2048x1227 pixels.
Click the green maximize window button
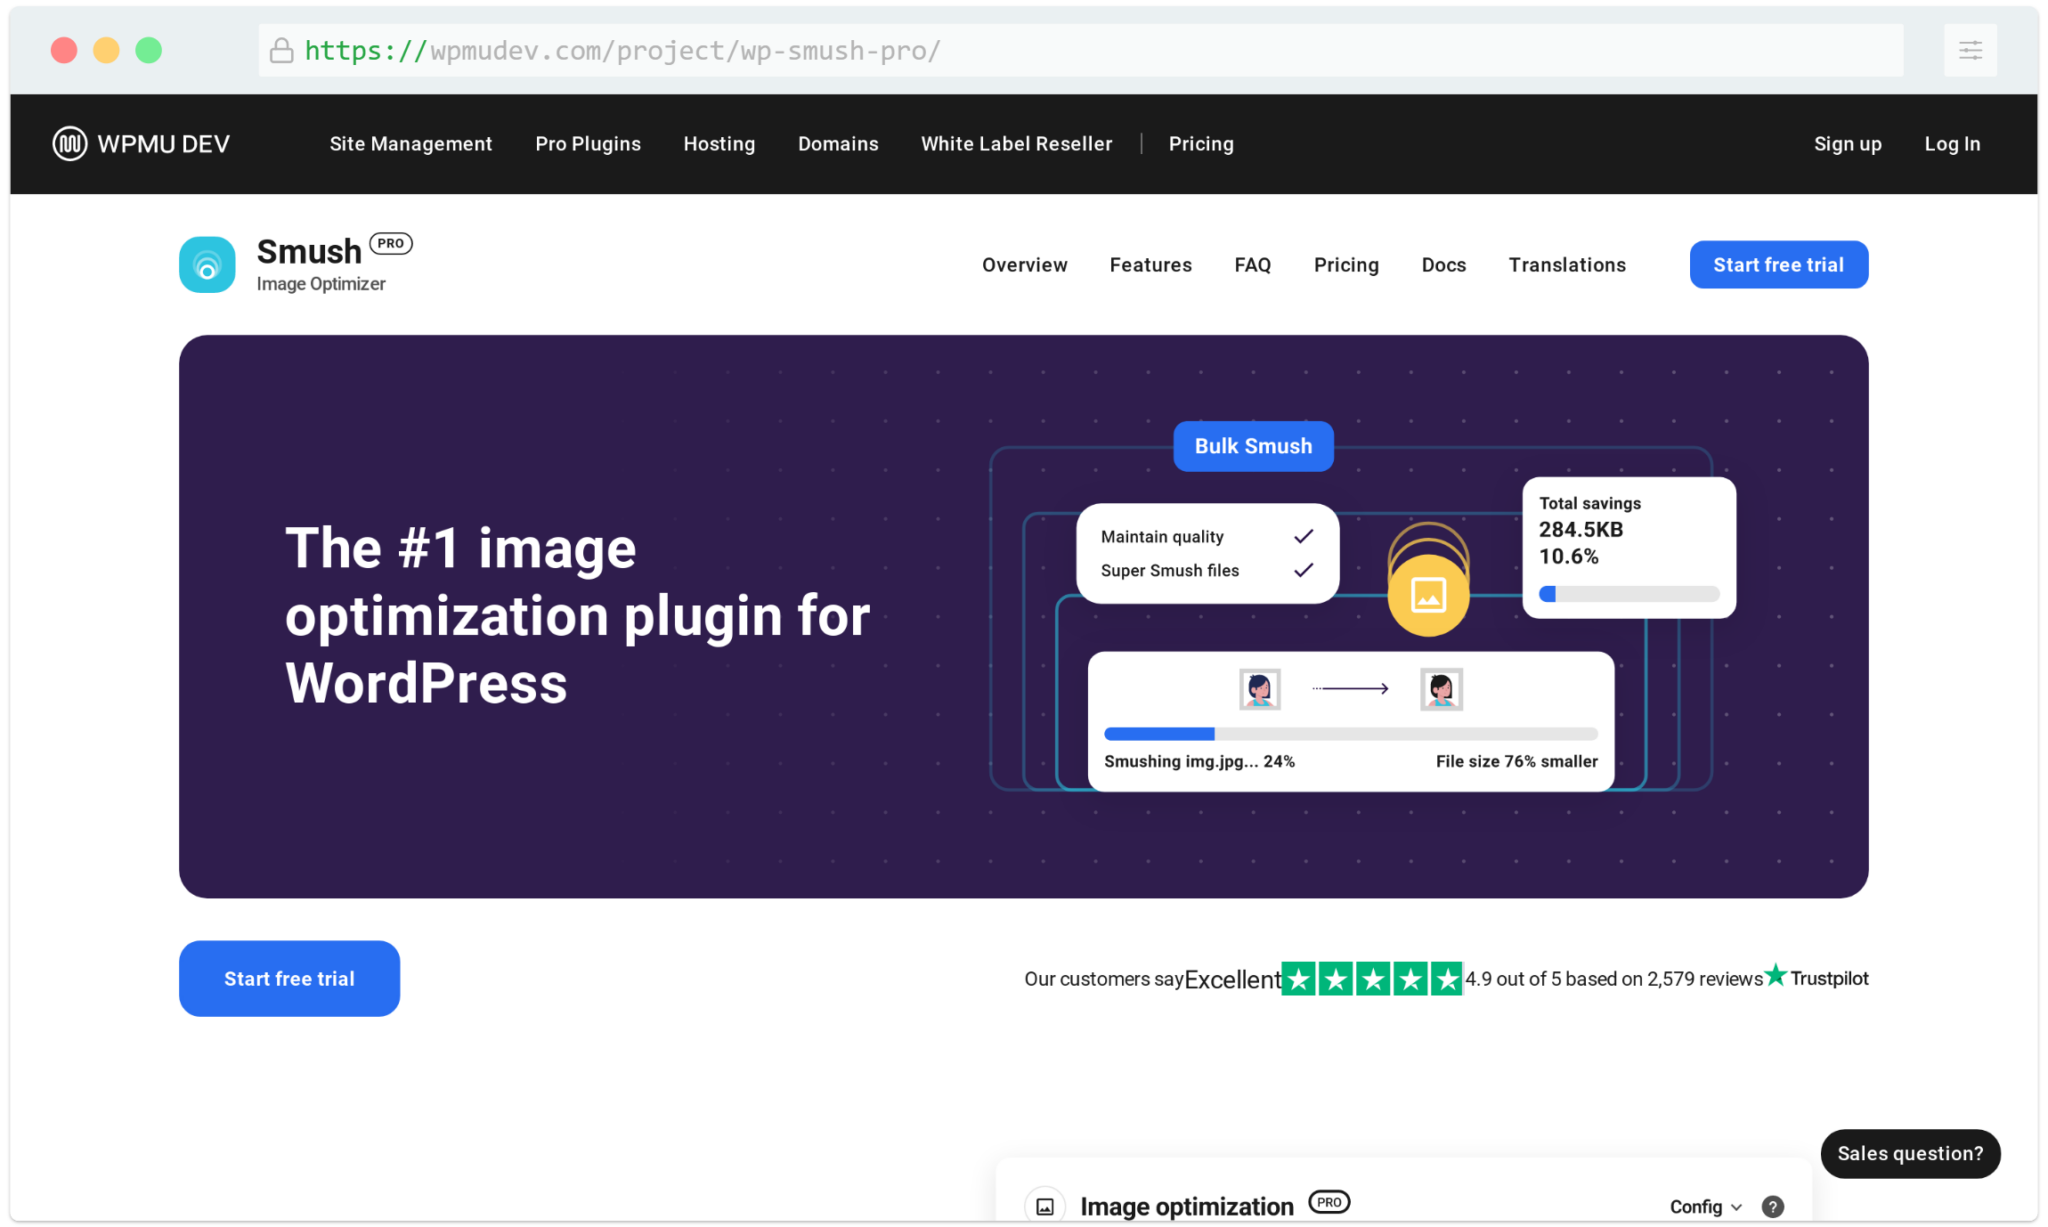(x=149, y=50)
